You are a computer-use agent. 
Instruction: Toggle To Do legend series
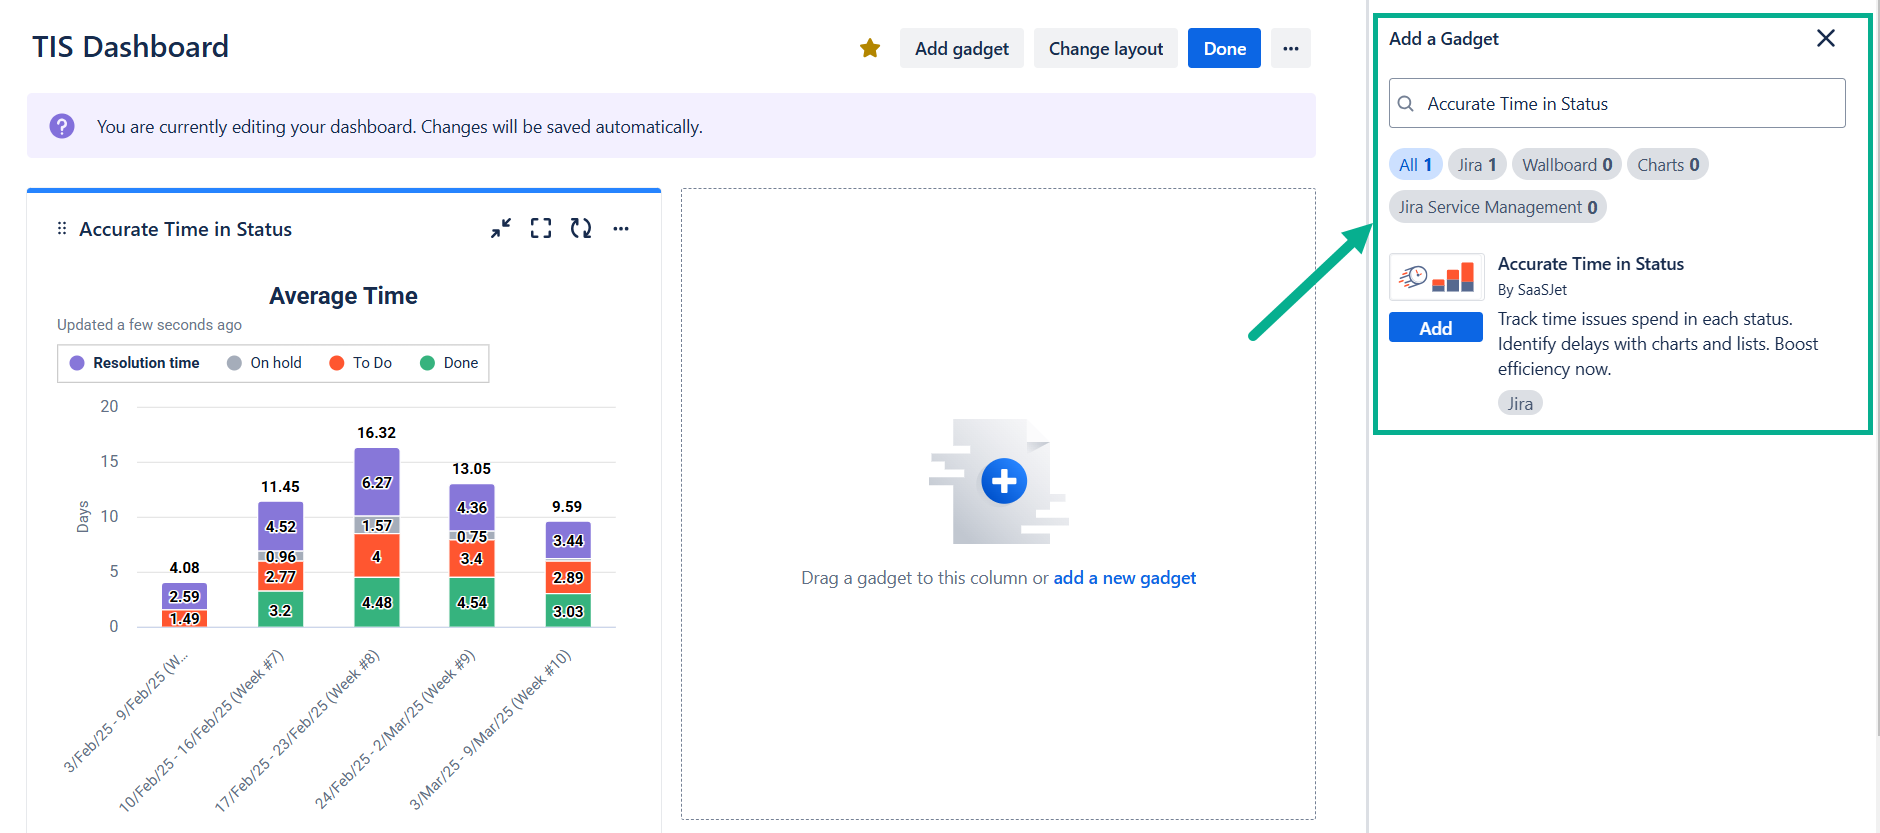click(361, 363)
